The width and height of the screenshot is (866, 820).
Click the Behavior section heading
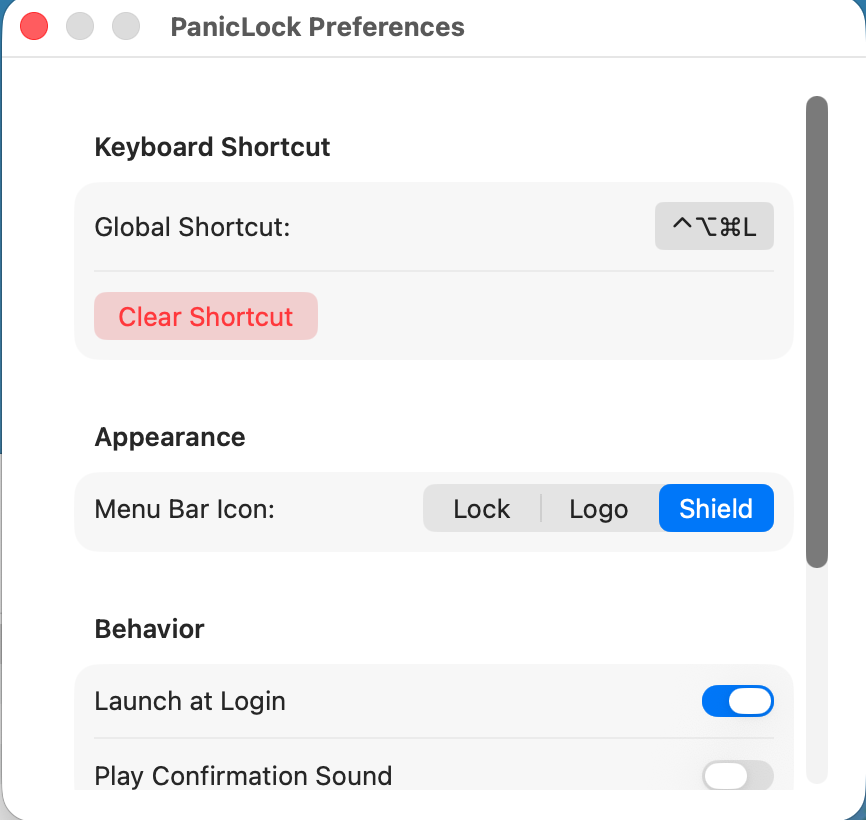149,629
